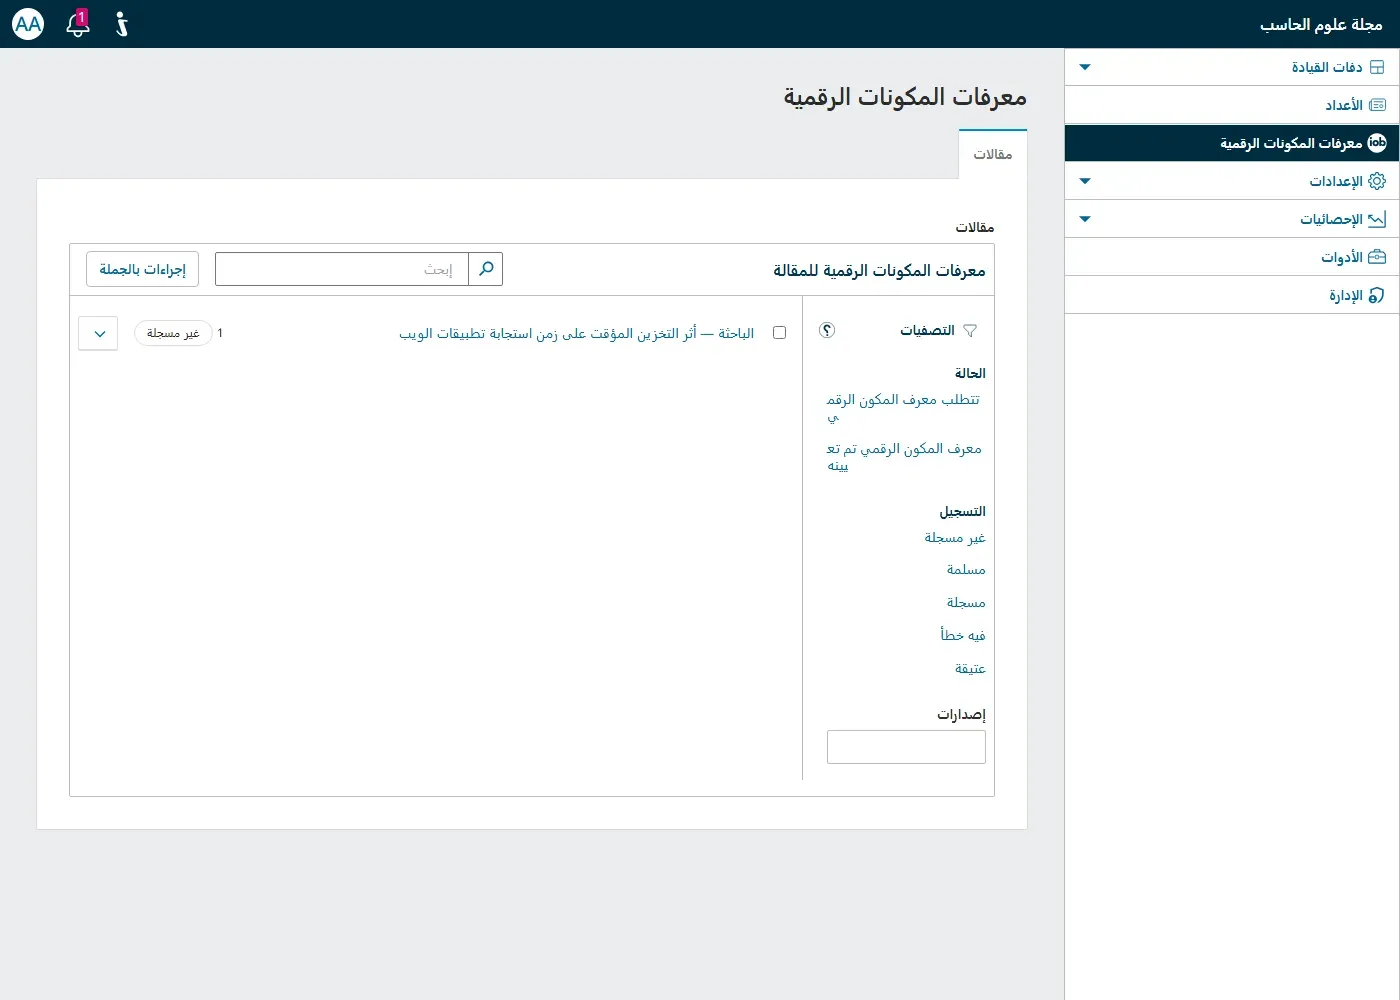This screenshot has width=1400, height=1000.
Task: Click the الإحصائيات chart icon
Action: [1377, 219]
